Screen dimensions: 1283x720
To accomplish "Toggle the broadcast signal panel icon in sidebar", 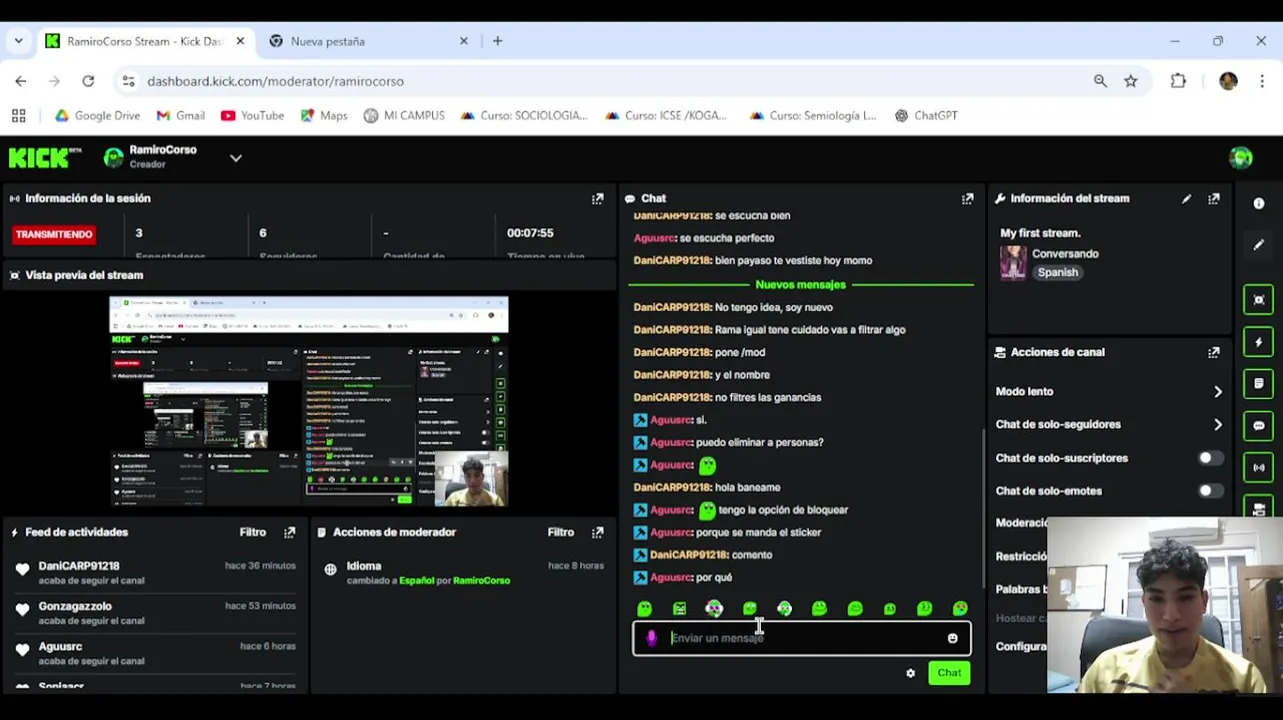I will coord(1258,468).
